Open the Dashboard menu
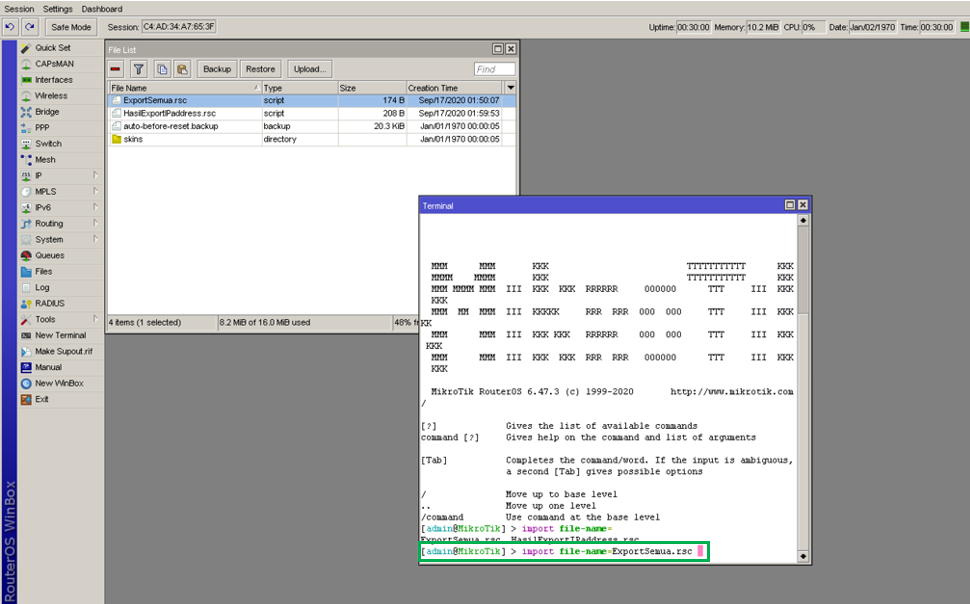Viewport: 970px width, 604px height. click(102, 9)
